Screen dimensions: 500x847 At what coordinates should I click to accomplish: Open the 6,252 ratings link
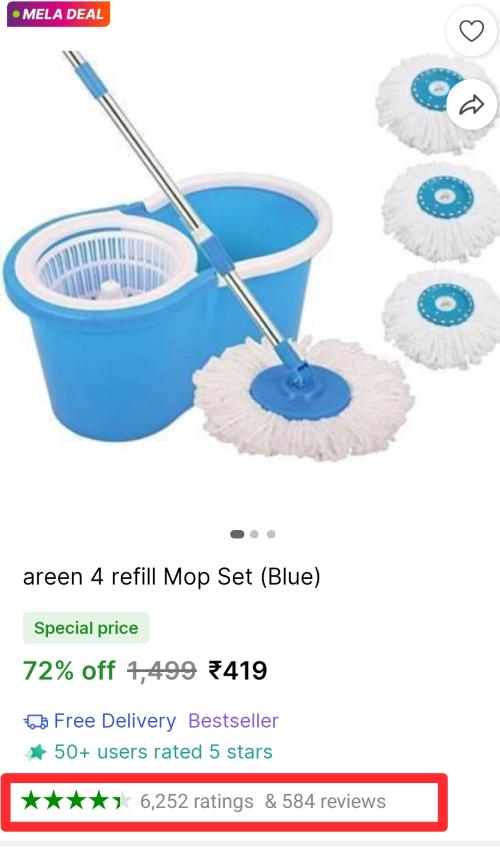point(197,801)
